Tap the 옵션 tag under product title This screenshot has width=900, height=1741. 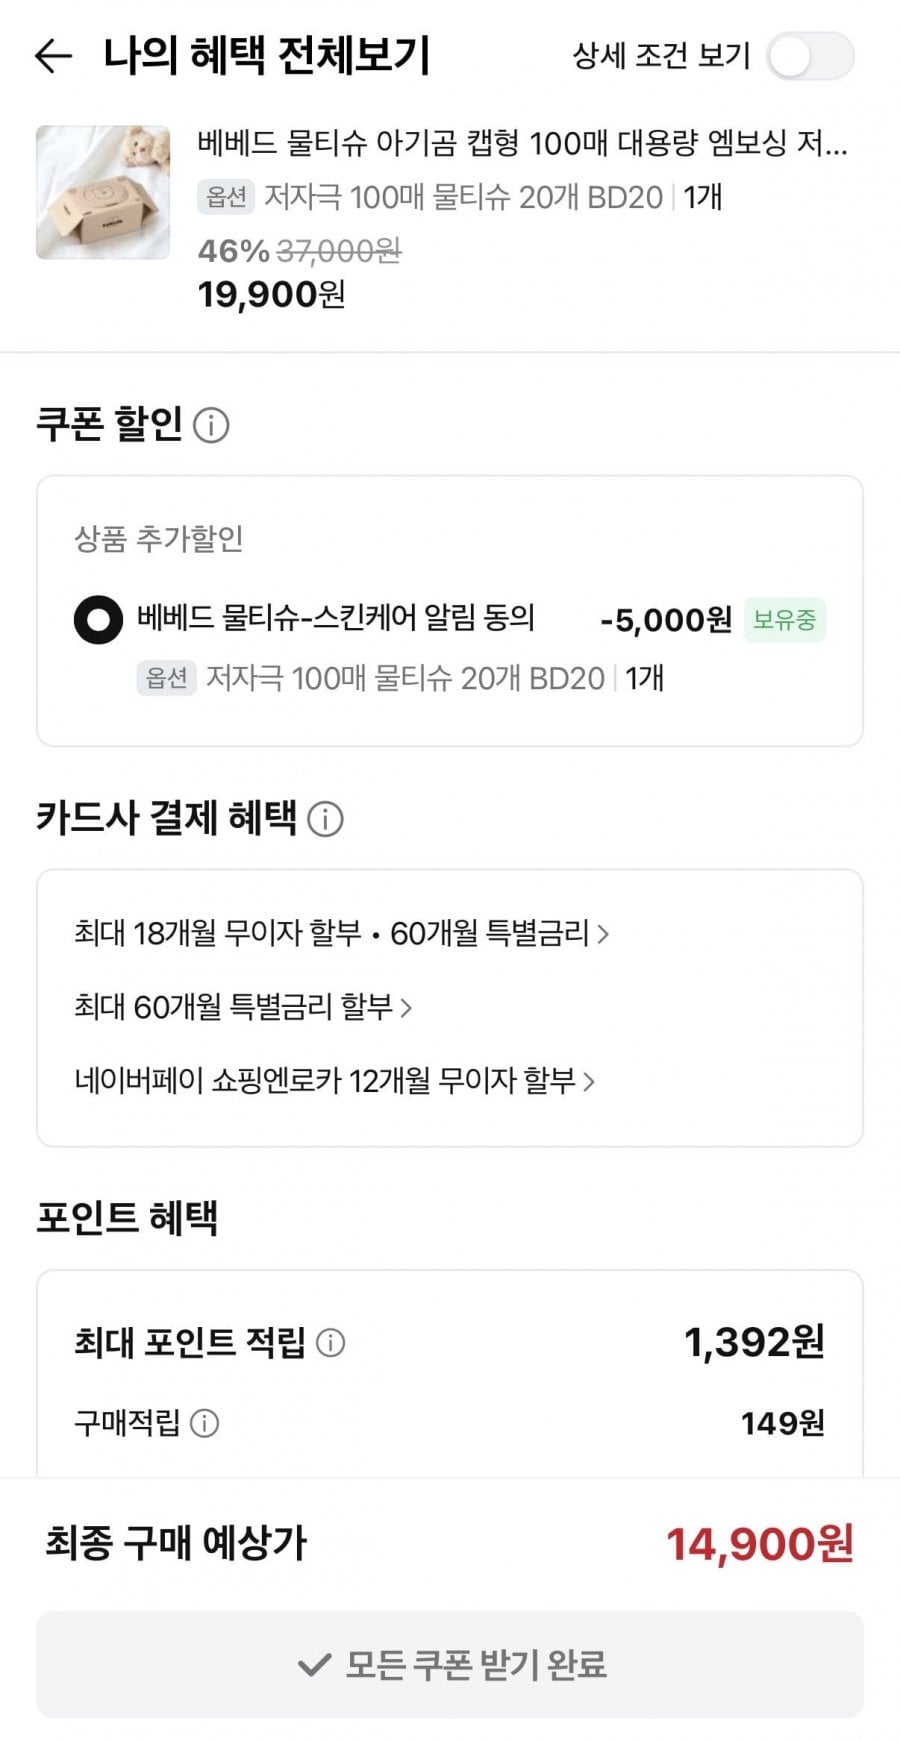(x=226, y=197)
